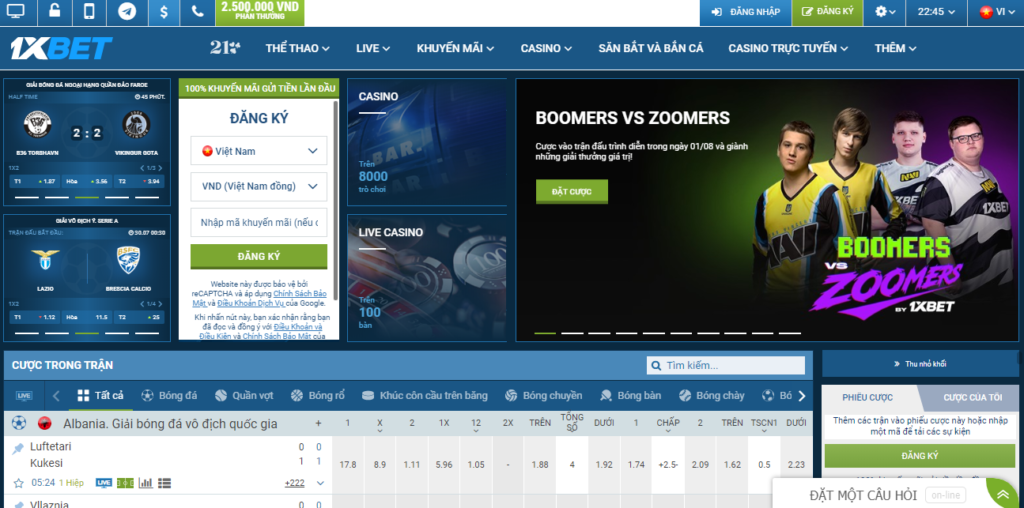Open the list icon for Luftetari match
Image resolution: width=1024 pixels, height=508 pixels.
coord(165,483)
